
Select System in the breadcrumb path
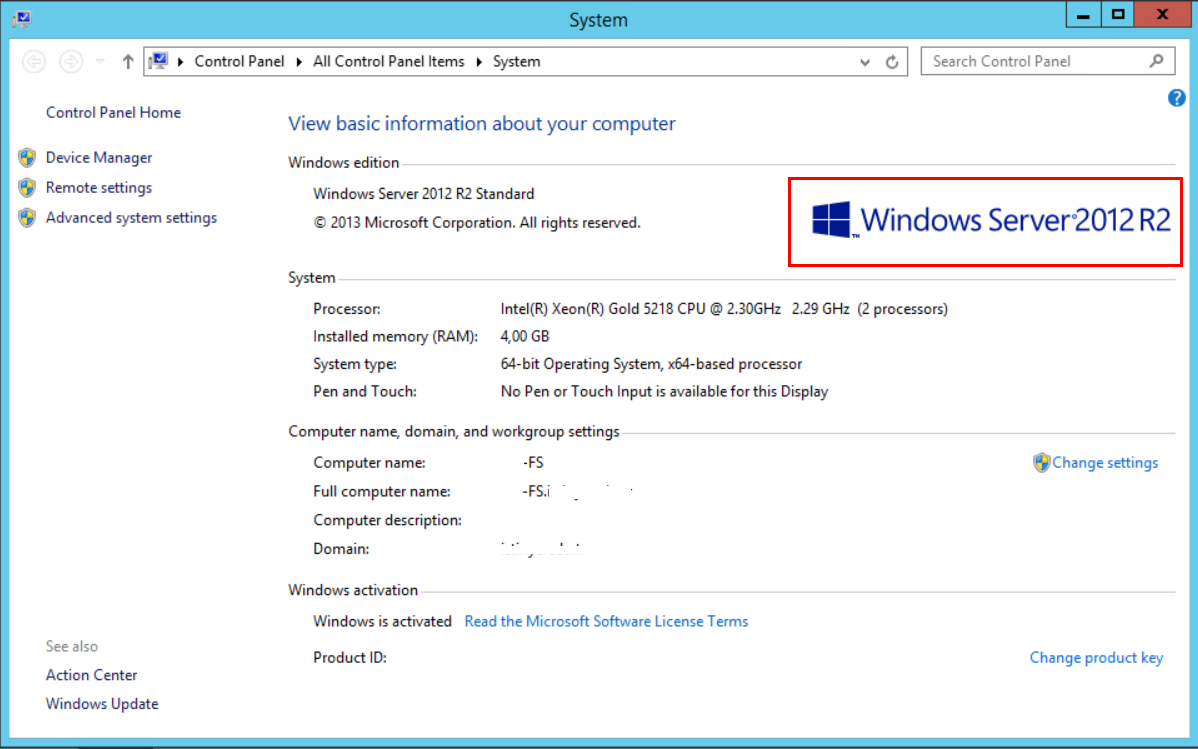click(516, 61)
